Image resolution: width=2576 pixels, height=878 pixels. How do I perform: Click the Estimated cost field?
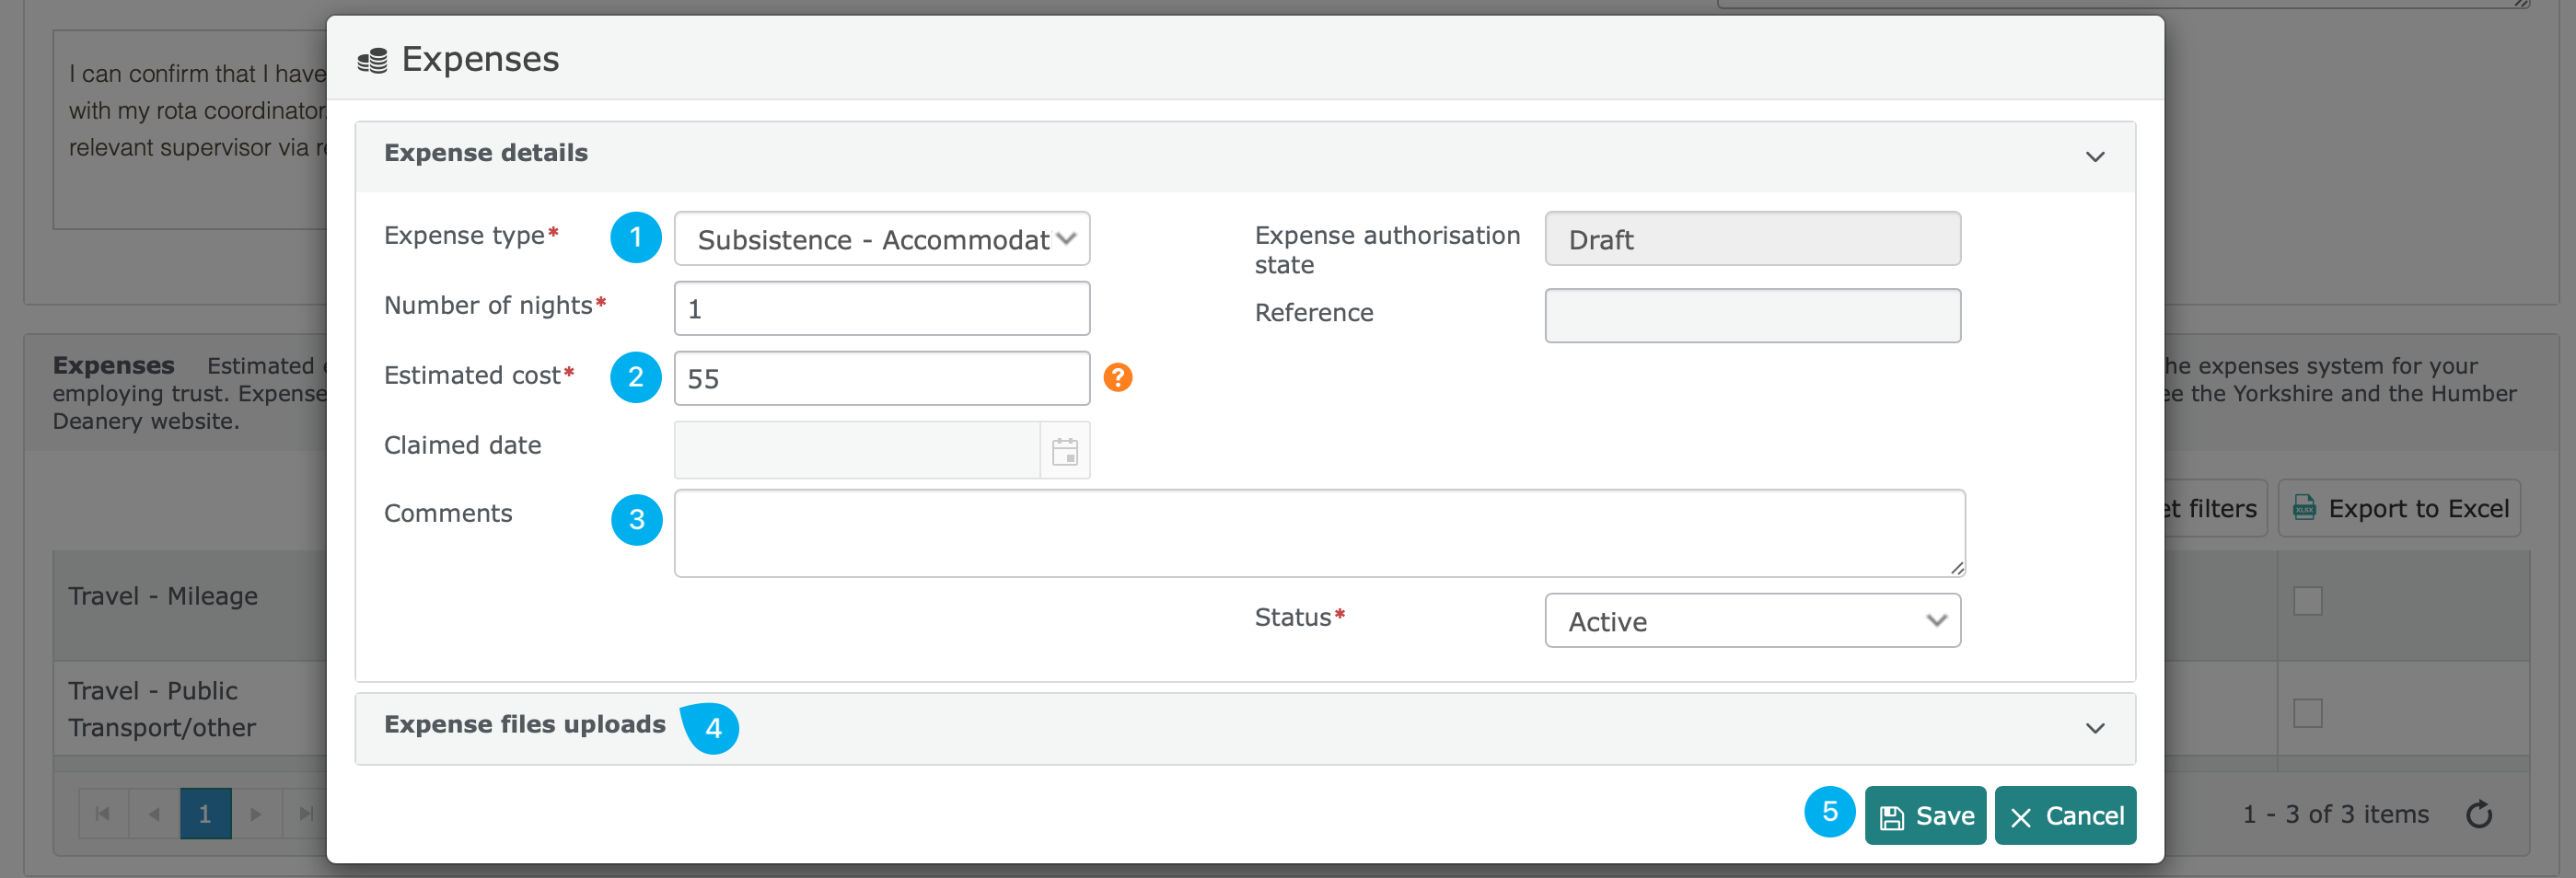[881, 378]
